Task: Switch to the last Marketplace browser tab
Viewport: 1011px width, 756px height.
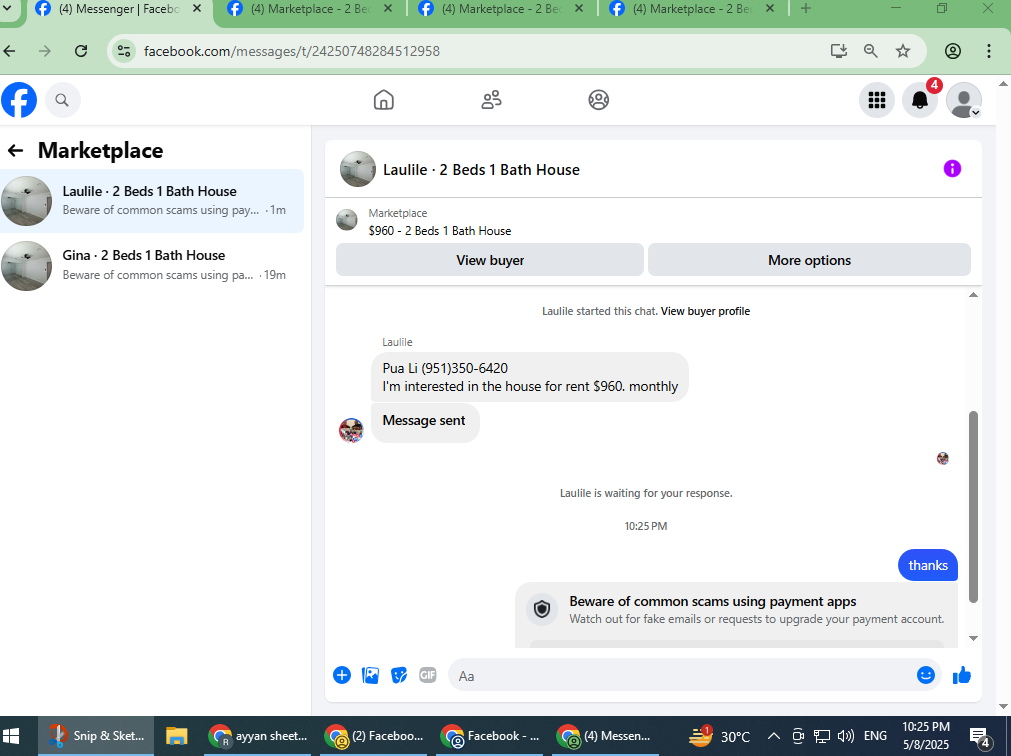Action: (691, 9)
